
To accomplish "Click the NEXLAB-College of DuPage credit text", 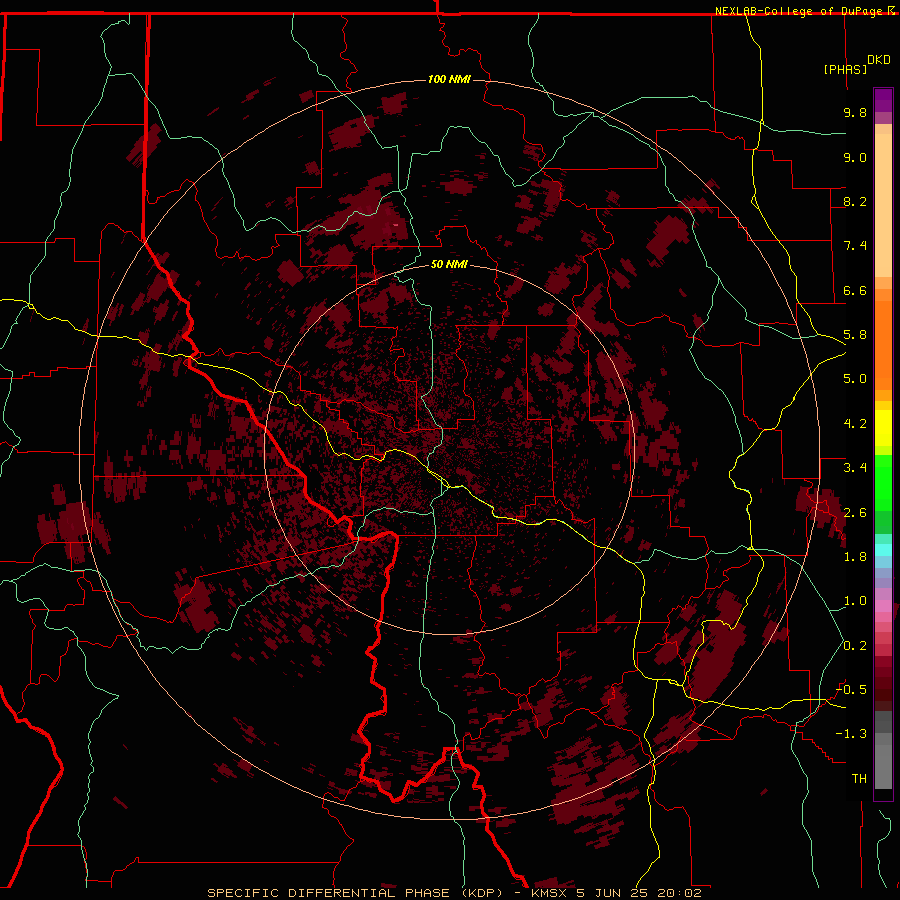I will point(800,11).
